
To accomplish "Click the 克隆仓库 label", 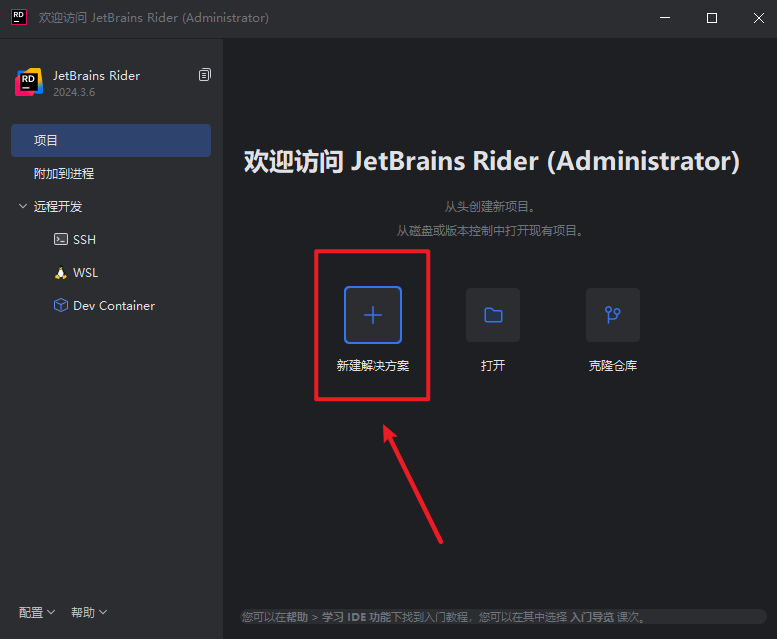I will pos(613,366).
